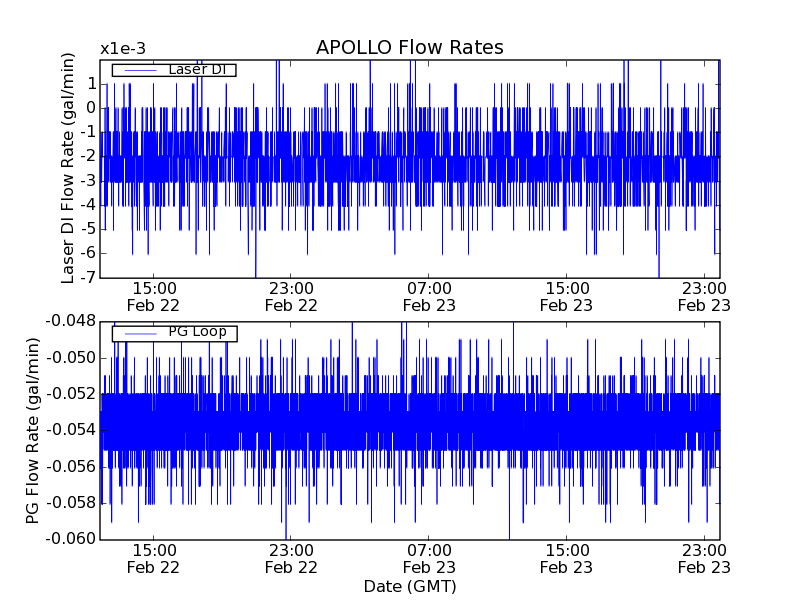This screenshot has height=600, width=800.
Task: Click the APOLLO Flow Rates chart title
Action: click(x=409, y=48)
